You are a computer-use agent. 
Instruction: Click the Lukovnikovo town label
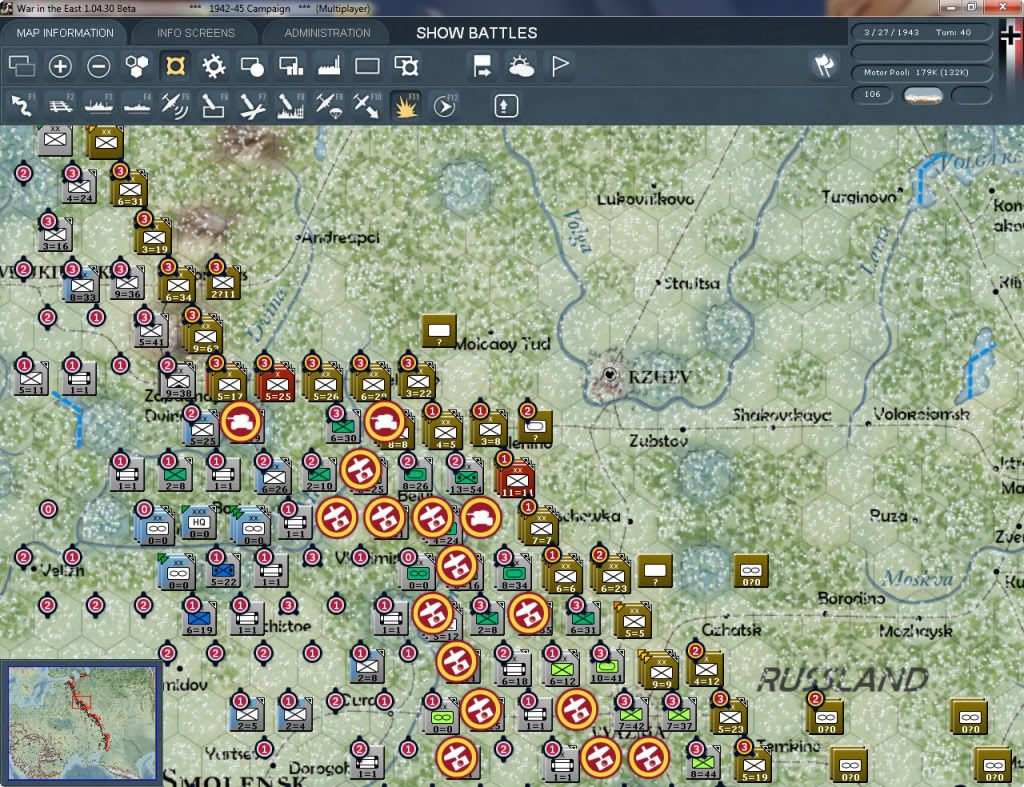pos(645,199)
